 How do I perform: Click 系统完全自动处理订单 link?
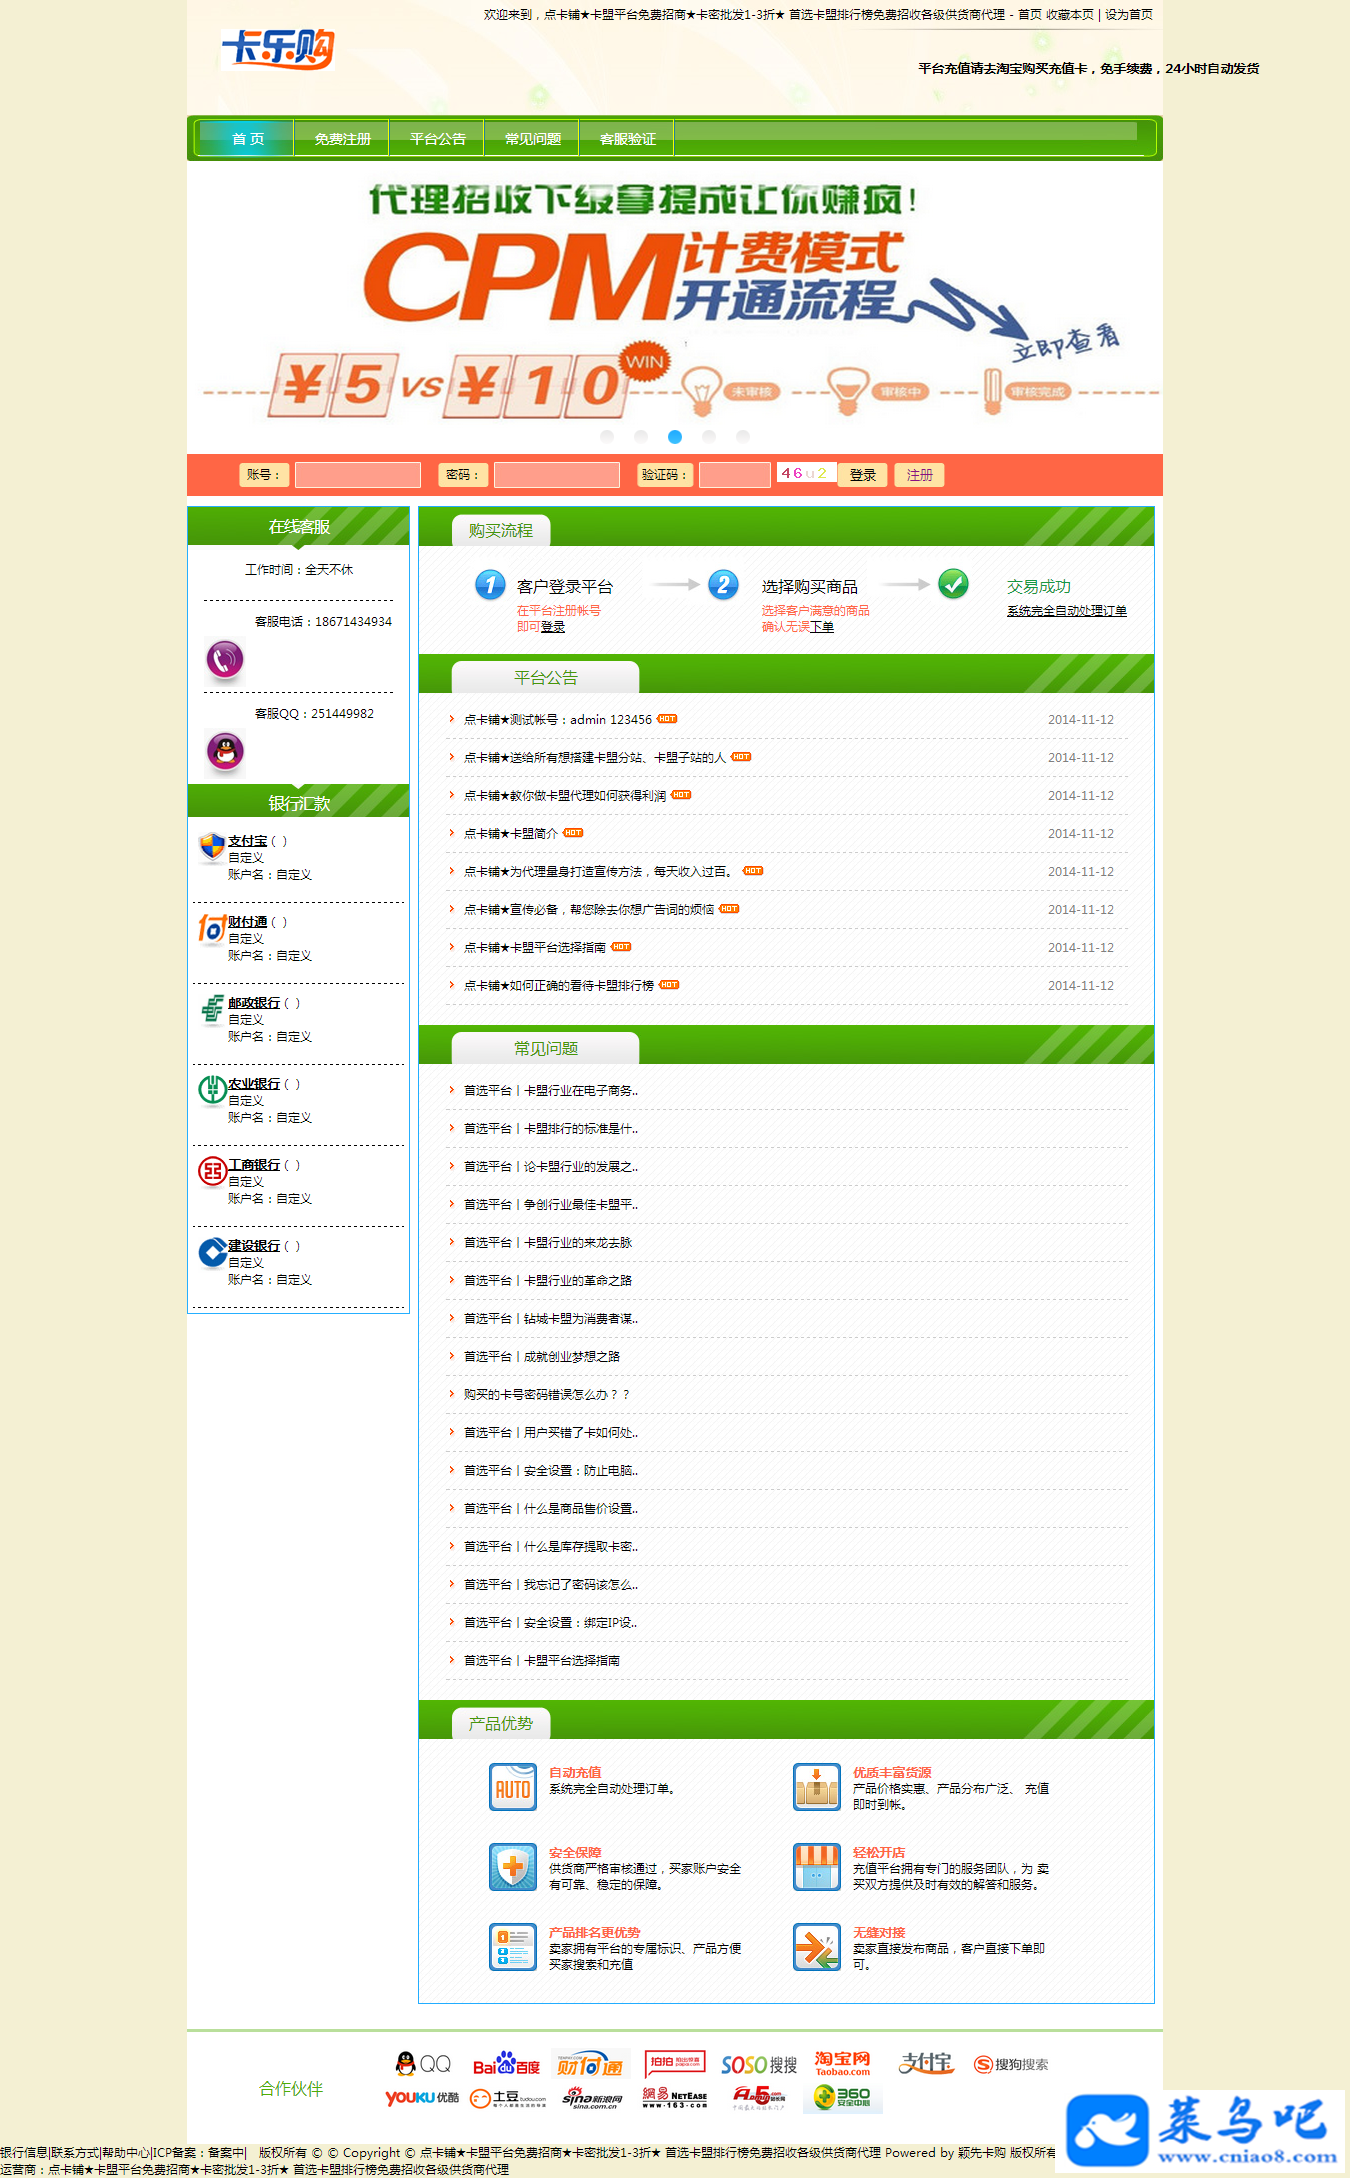tap(1067, 611)
